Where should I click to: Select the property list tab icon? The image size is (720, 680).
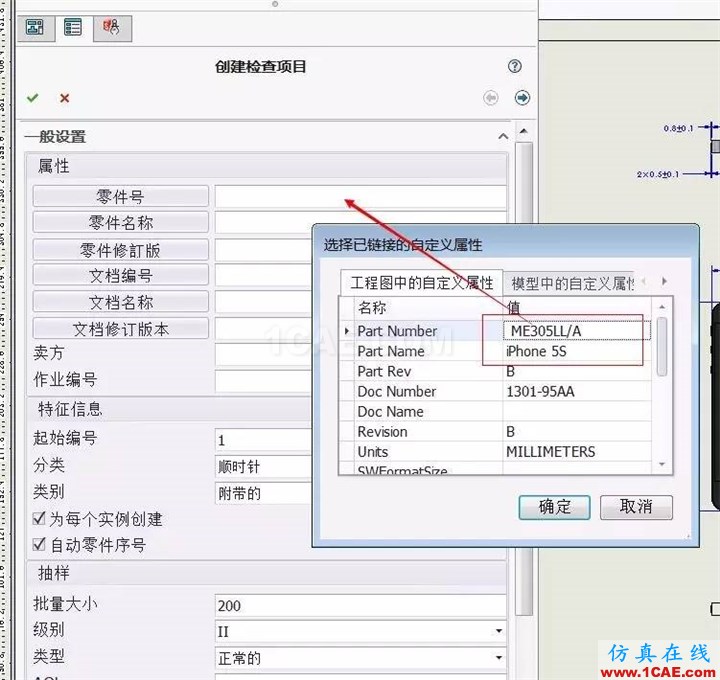point(73,28)
